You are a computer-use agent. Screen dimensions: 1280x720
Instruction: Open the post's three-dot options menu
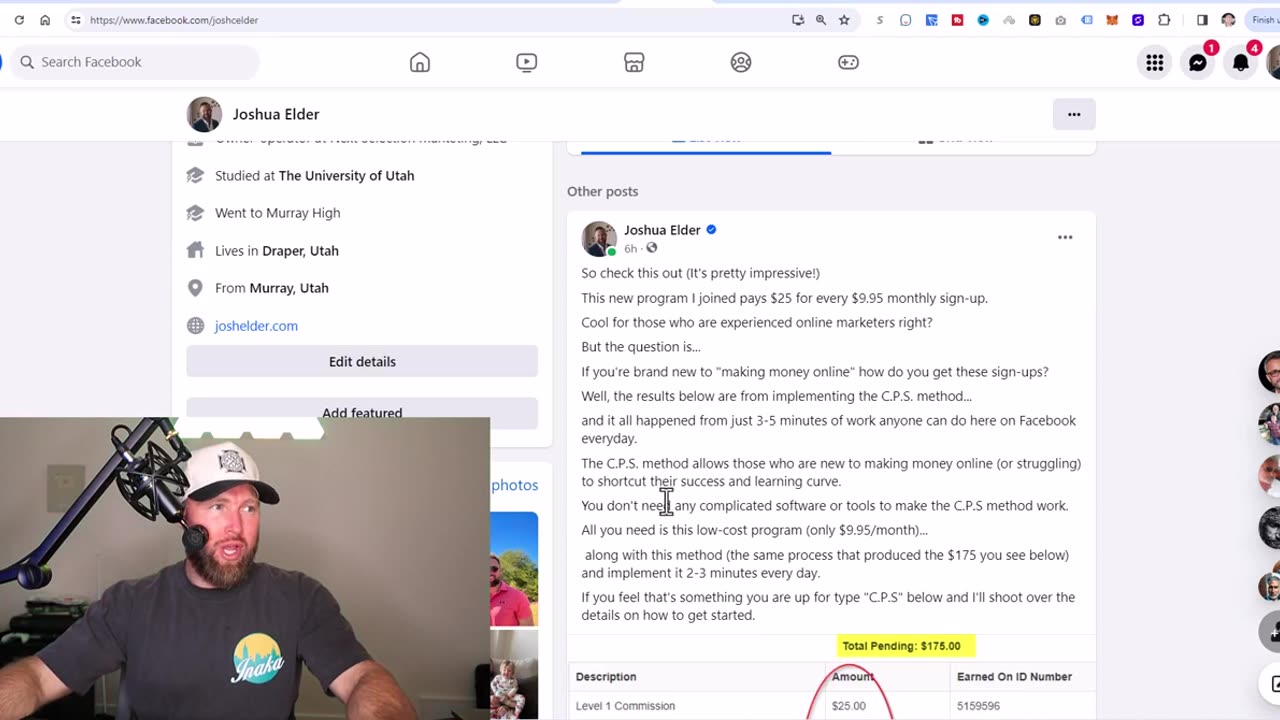tap(1065, 238)
